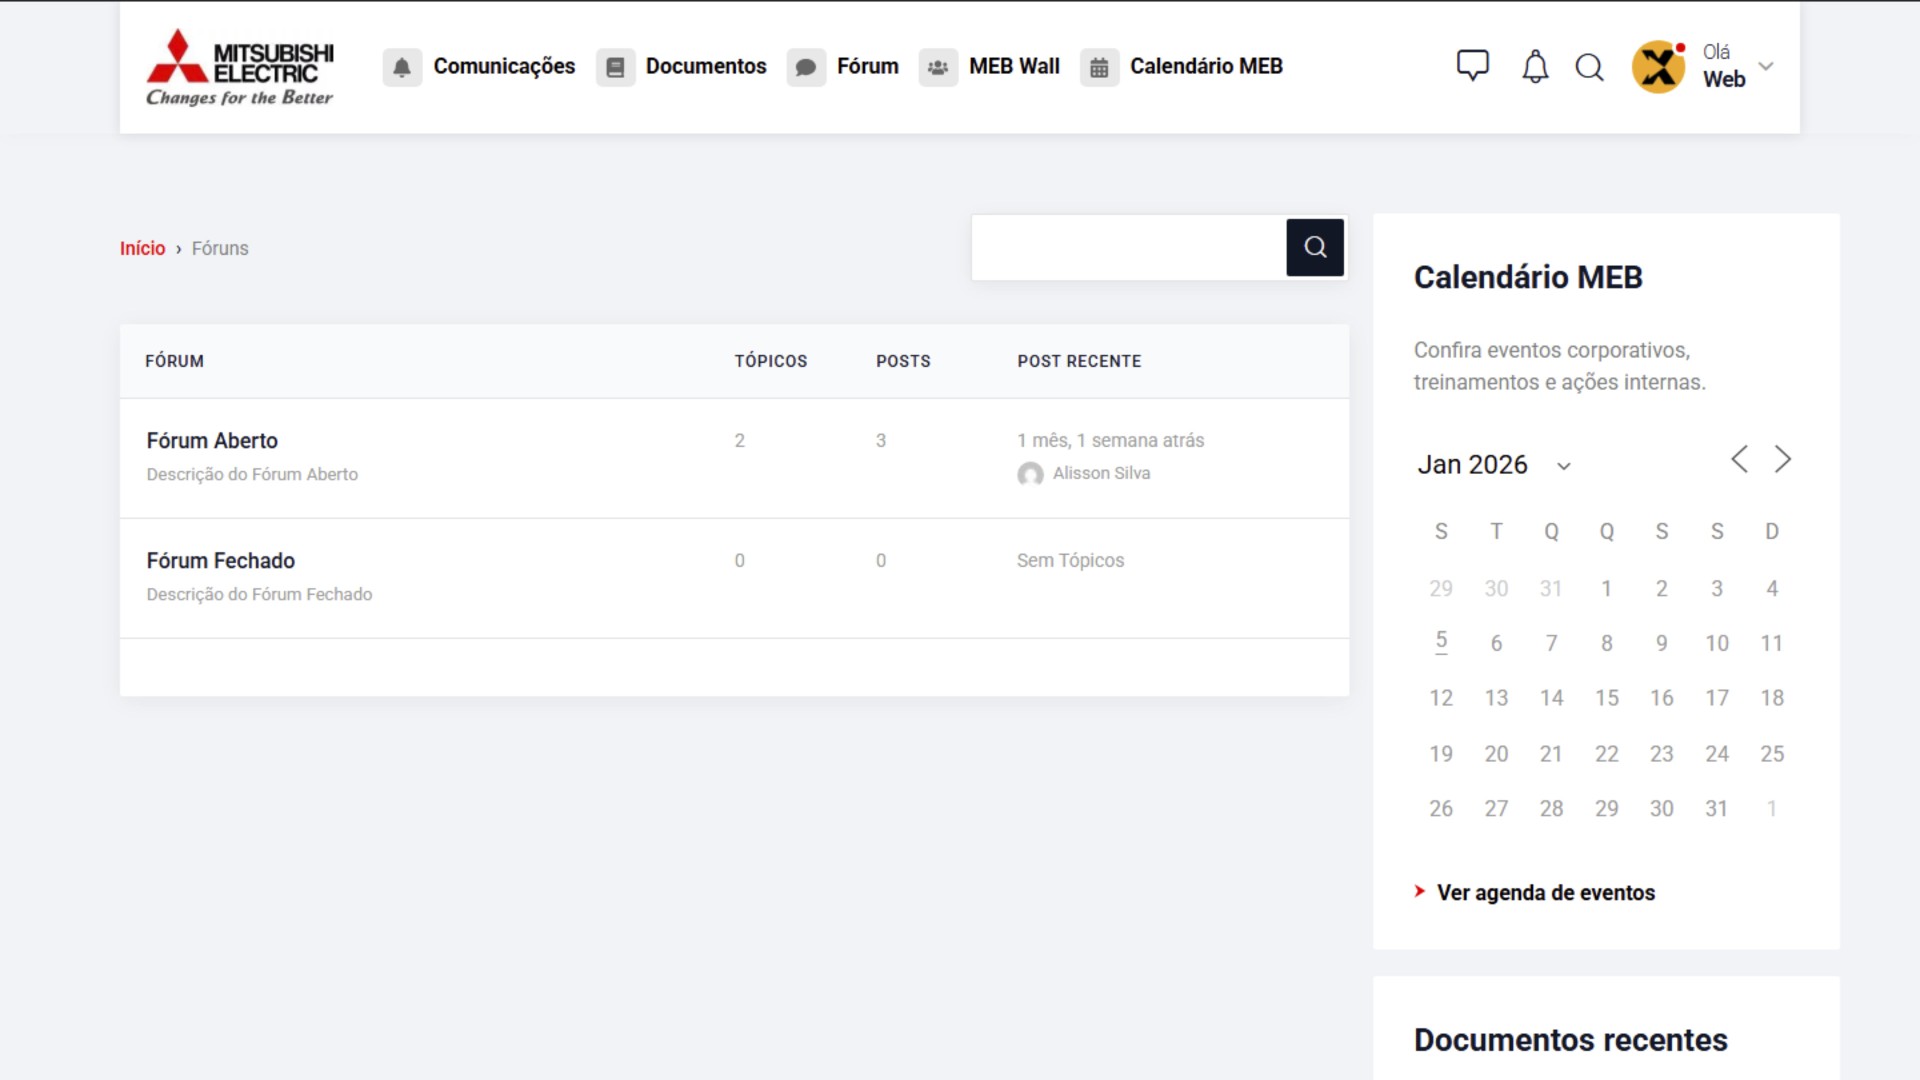The image size is (1920, 1080).
Task: Select day 5 in the calendar
Action: point(1441,640)
